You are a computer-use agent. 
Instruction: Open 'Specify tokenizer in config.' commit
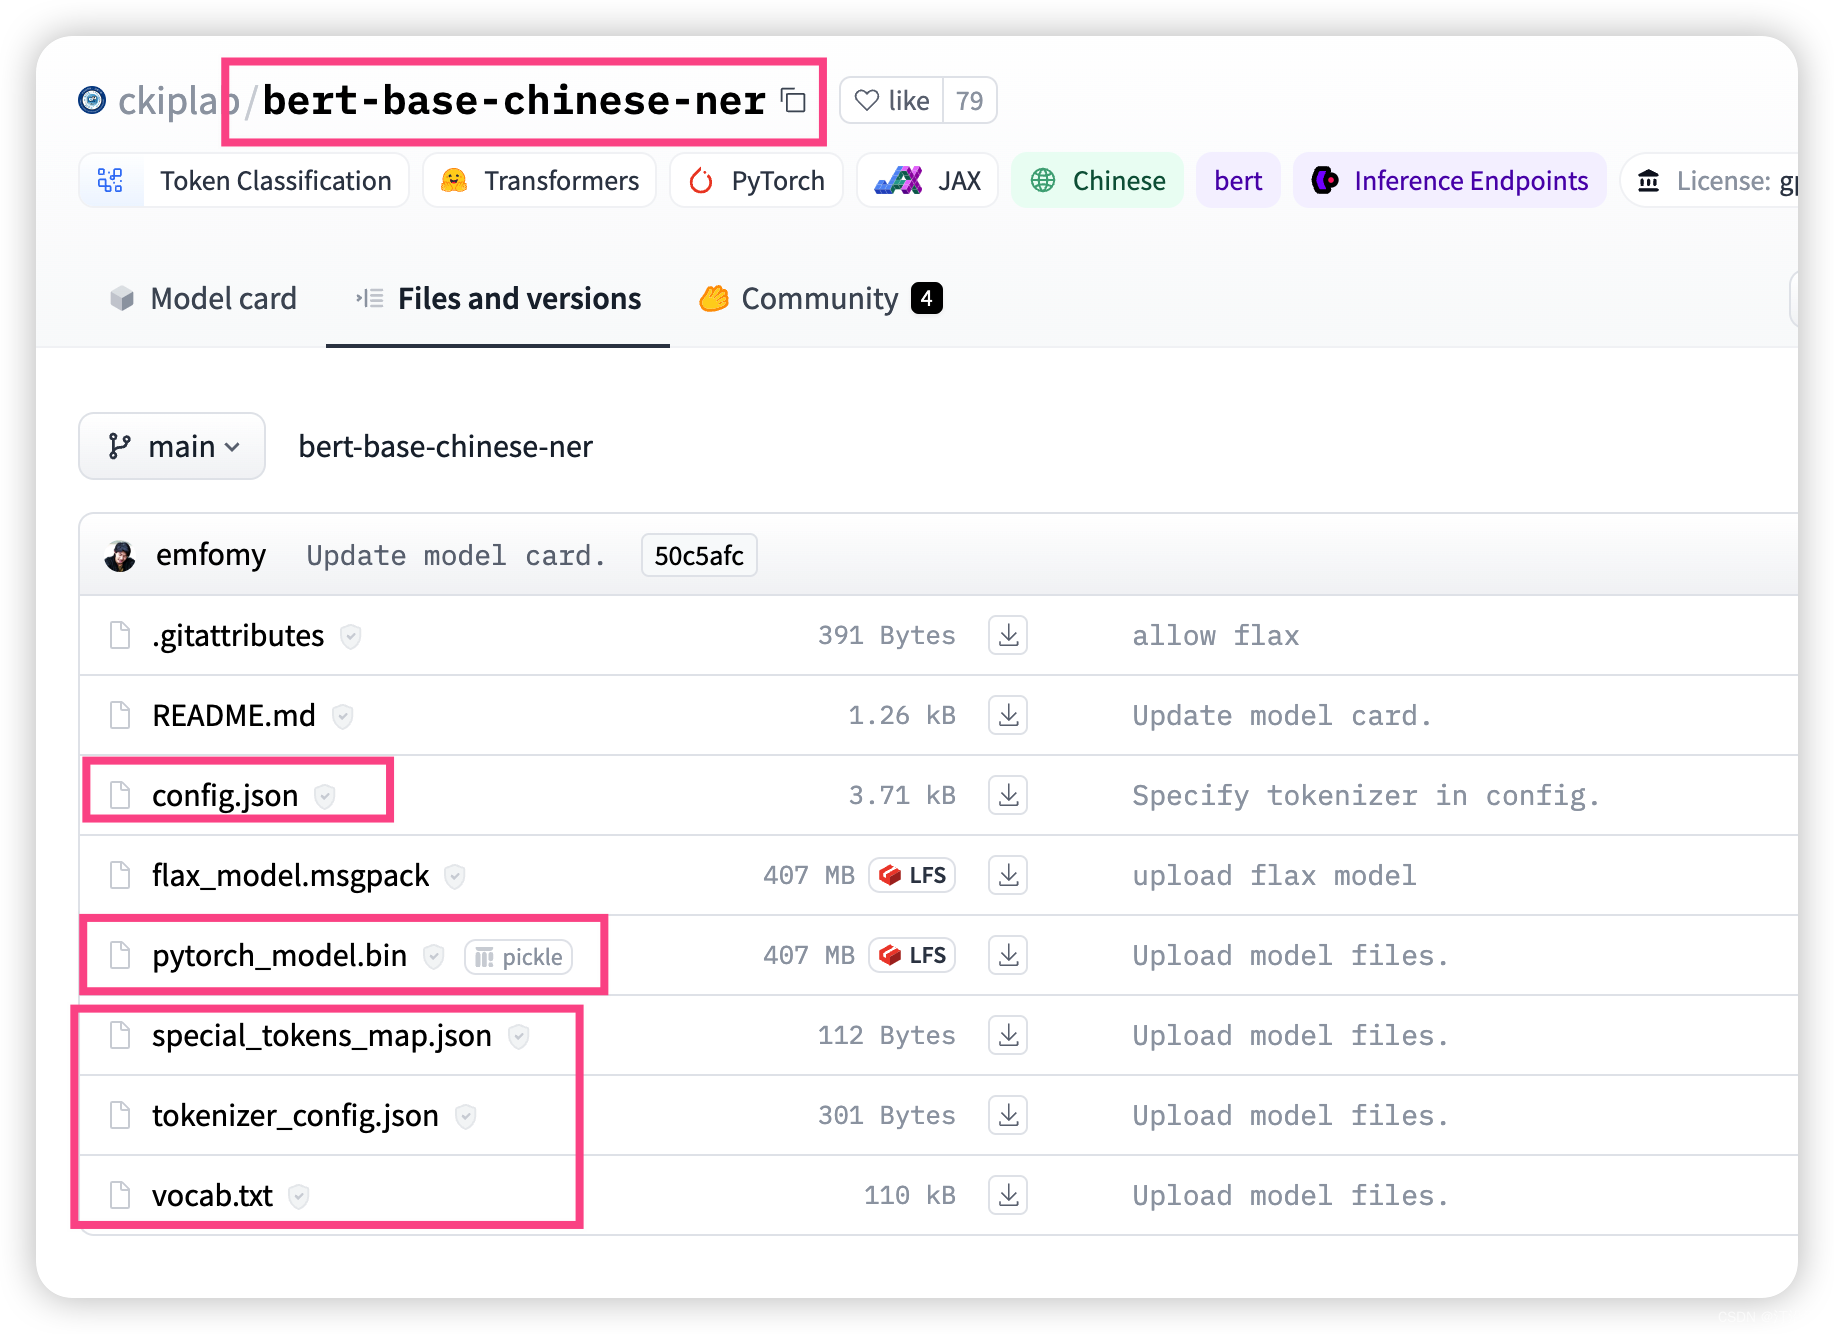(x=1365, y=795)
